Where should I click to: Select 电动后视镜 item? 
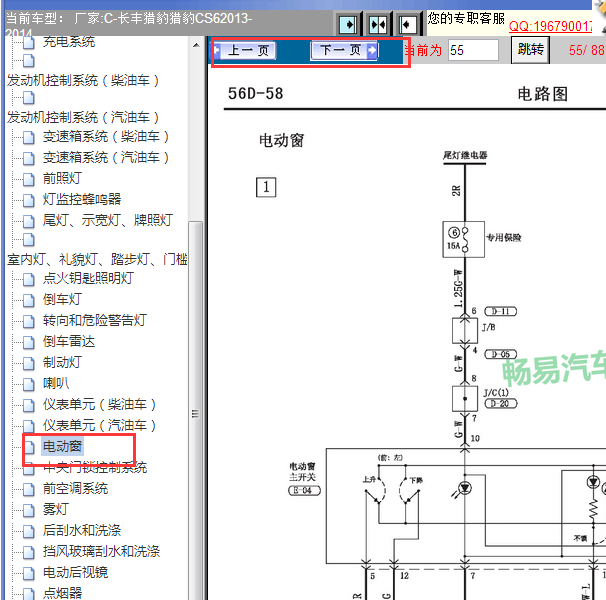75,573
